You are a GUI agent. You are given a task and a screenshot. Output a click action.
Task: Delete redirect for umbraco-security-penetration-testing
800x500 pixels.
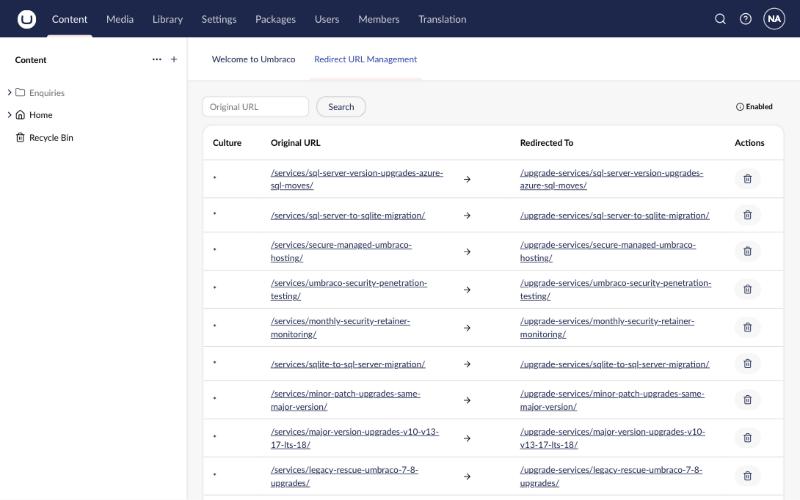click(747, 289)
